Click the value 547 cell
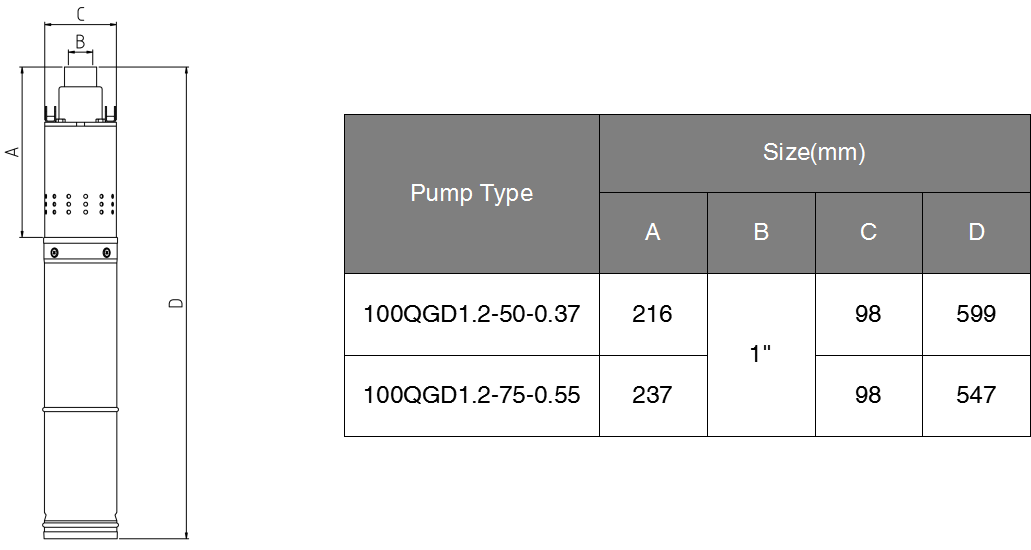 click(x=976, y=396)
